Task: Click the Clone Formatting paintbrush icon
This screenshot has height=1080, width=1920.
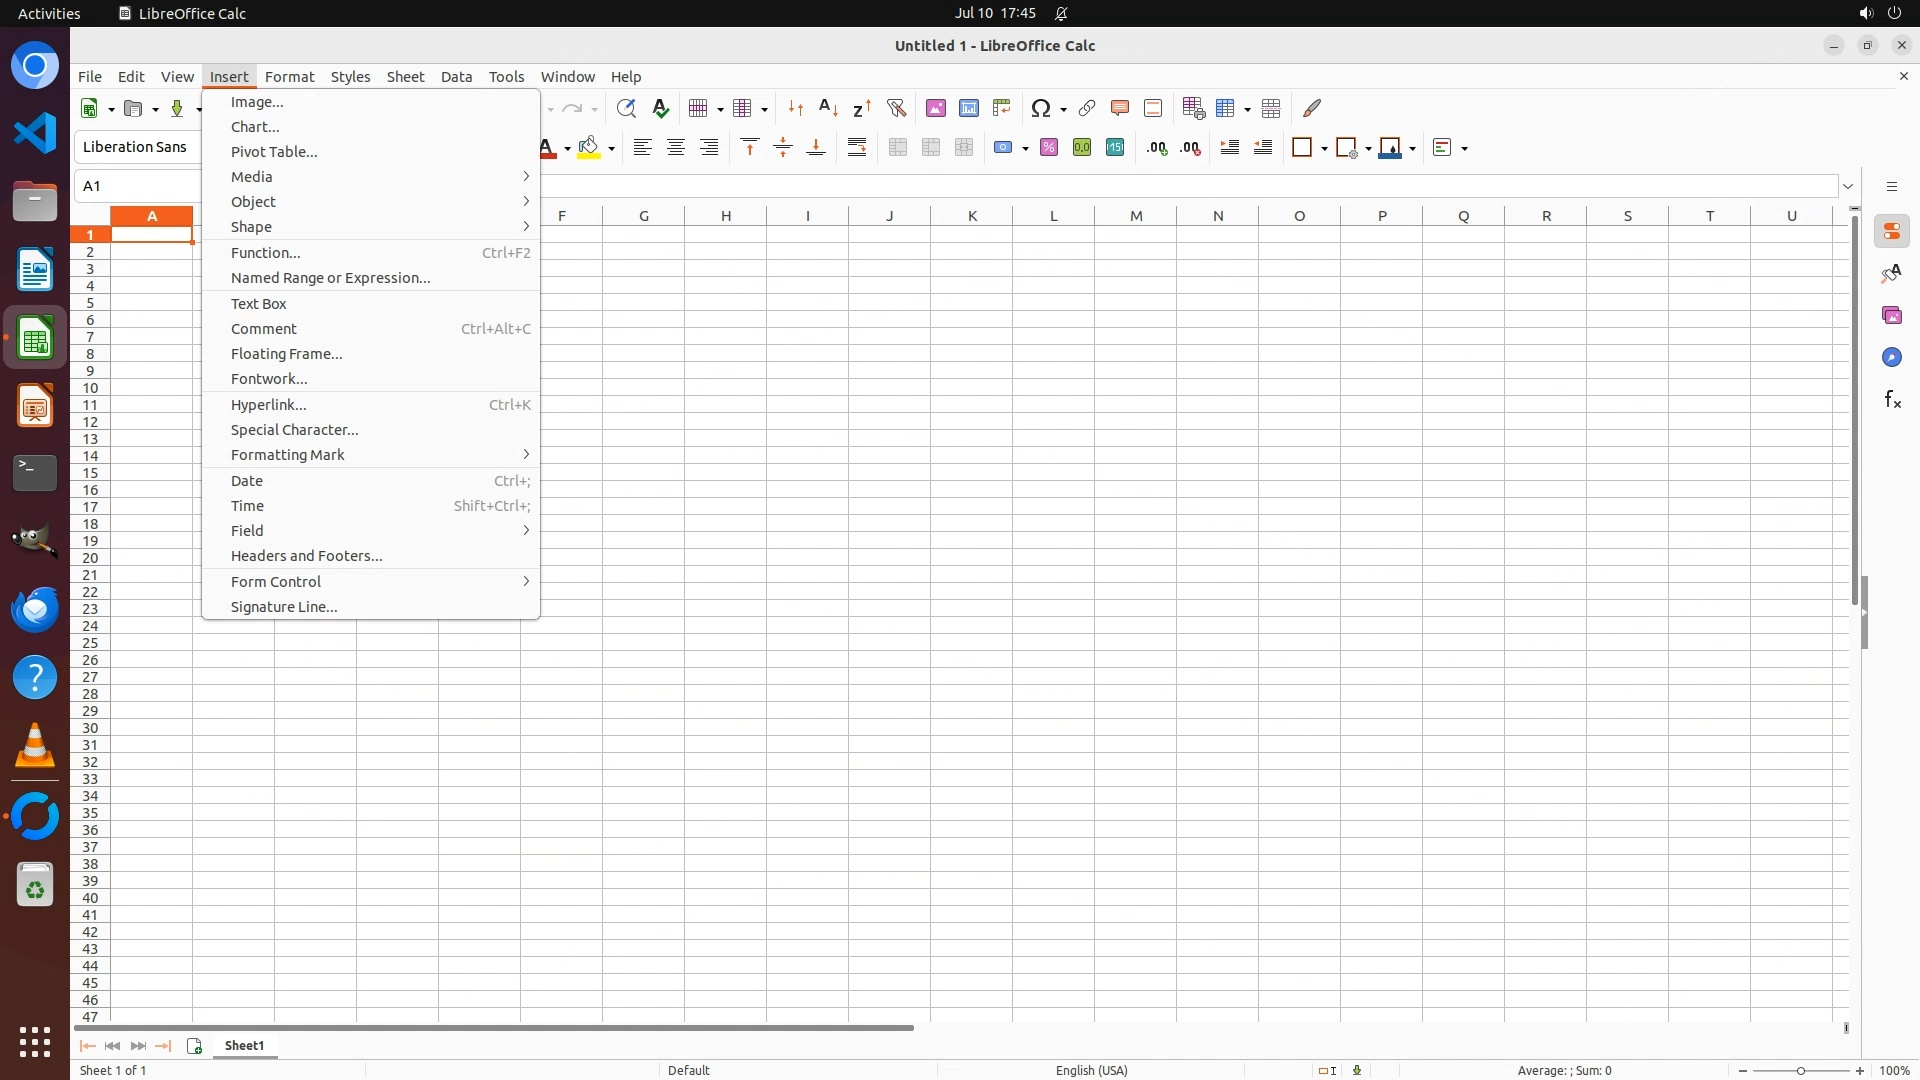Action: coord(1312,108)
